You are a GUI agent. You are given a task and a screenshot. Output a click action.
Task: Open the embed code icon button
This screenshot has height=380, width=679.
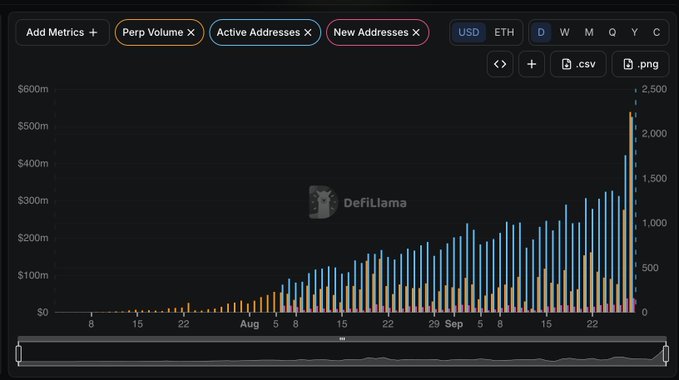500,64
